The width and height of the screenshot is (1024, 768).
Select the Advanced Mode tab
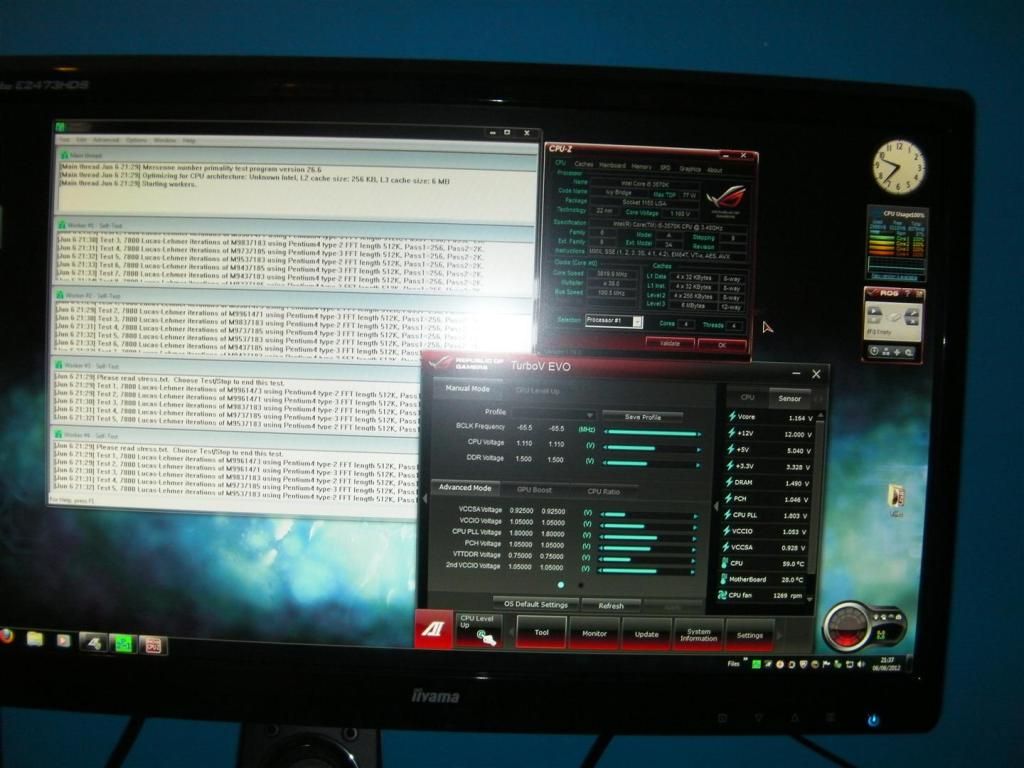465,488
